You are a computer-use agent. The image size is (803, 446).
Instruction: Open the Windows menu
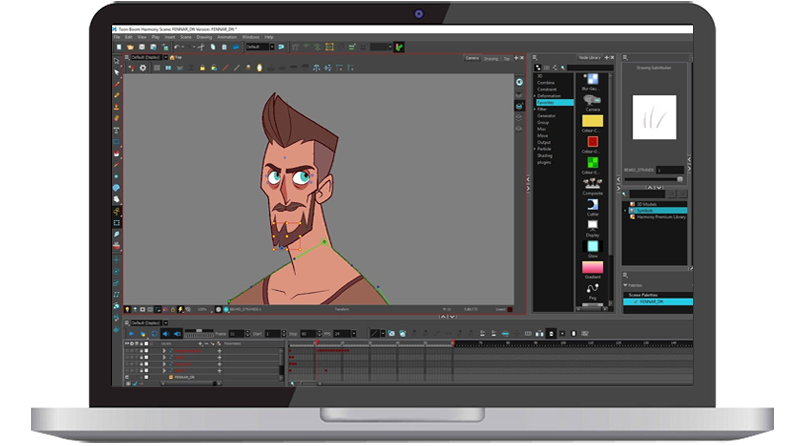(x=250, y=37)
